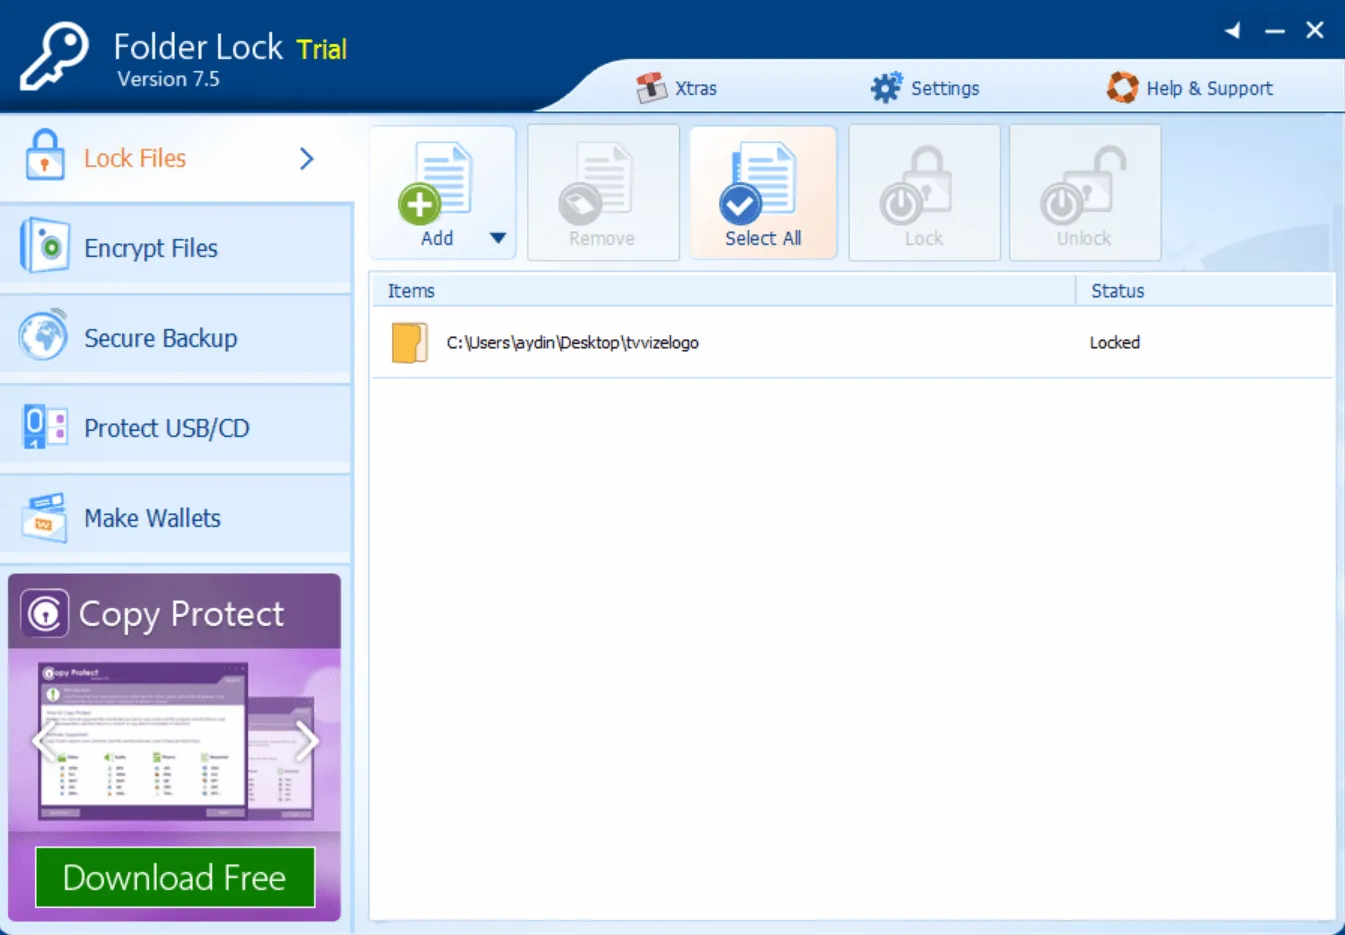Viewport: 1345px width, 935px height.
Task: Open Secure Backup globe icon
Action: coord(44,337)
